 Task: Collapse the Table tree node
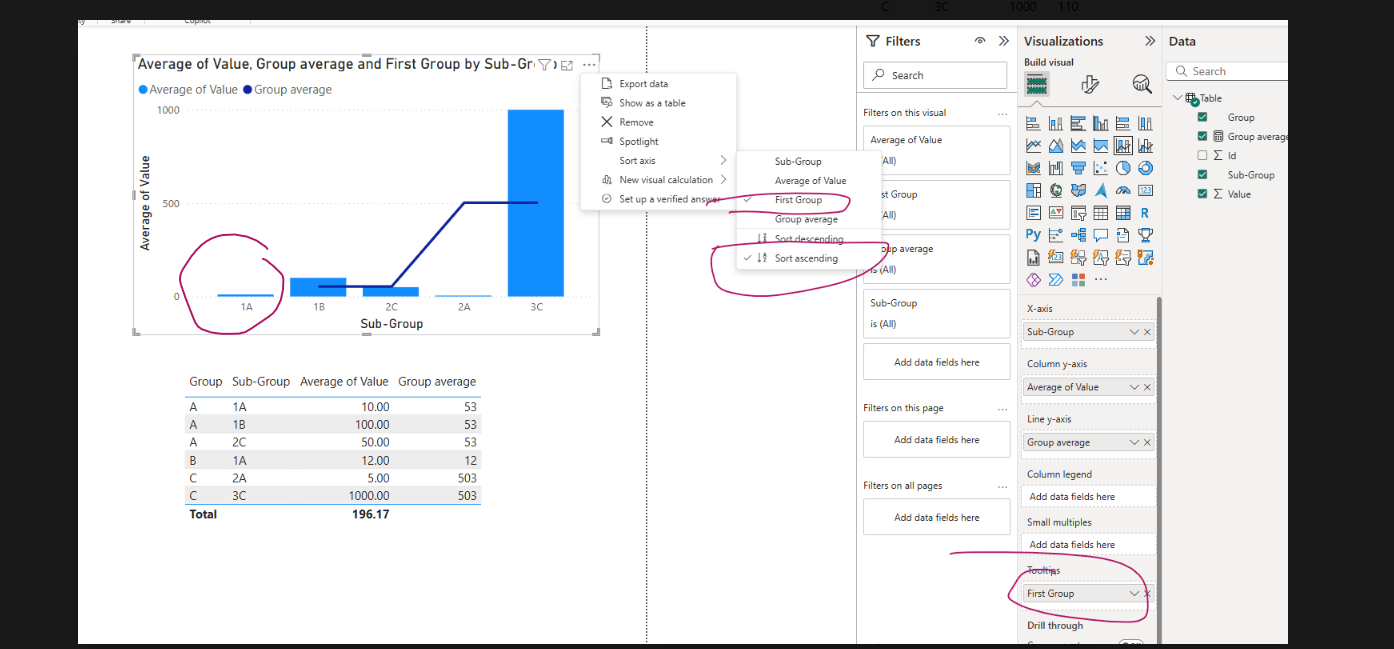[x=1177, y=98]
